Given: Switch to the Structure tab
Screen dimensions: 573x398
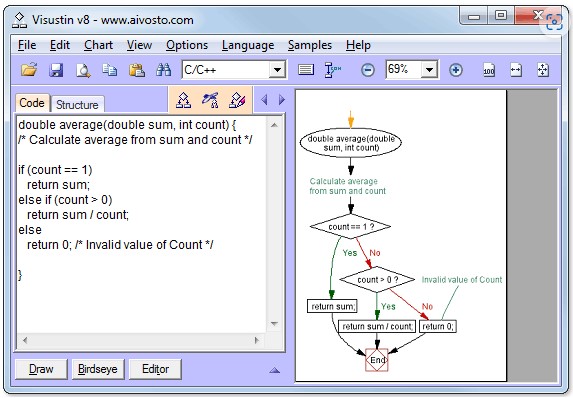Looking at the screenshot, I should click(77, 105).
